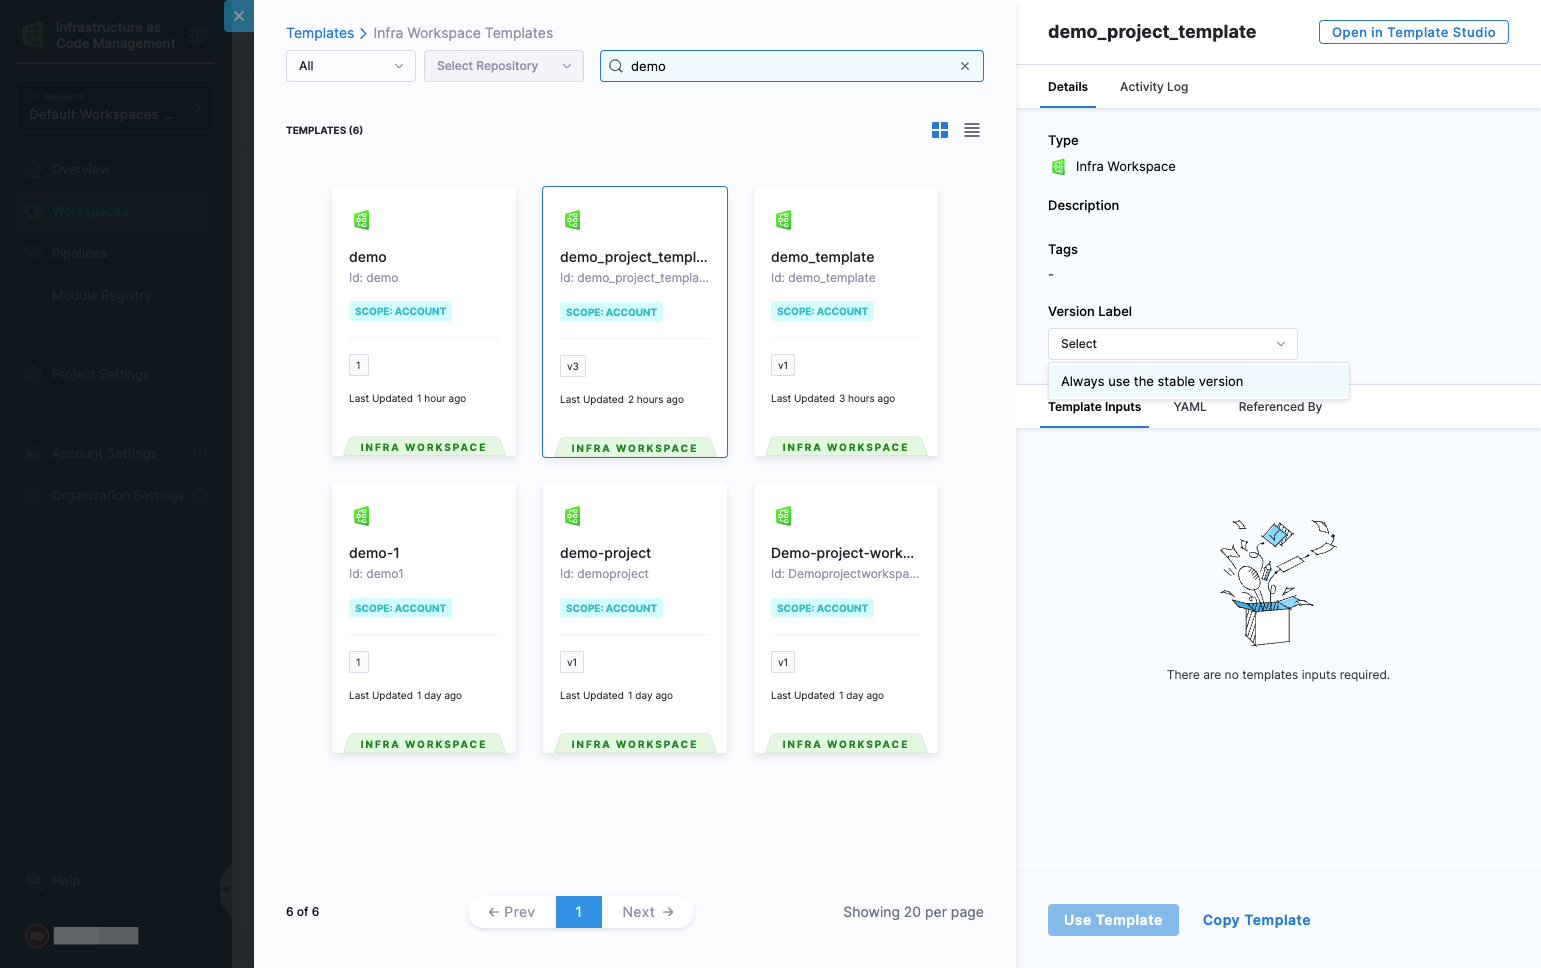1541x968 pixels.
Task: Click the 'TEMPLATES (6)' heading
Action: [324, 130]
